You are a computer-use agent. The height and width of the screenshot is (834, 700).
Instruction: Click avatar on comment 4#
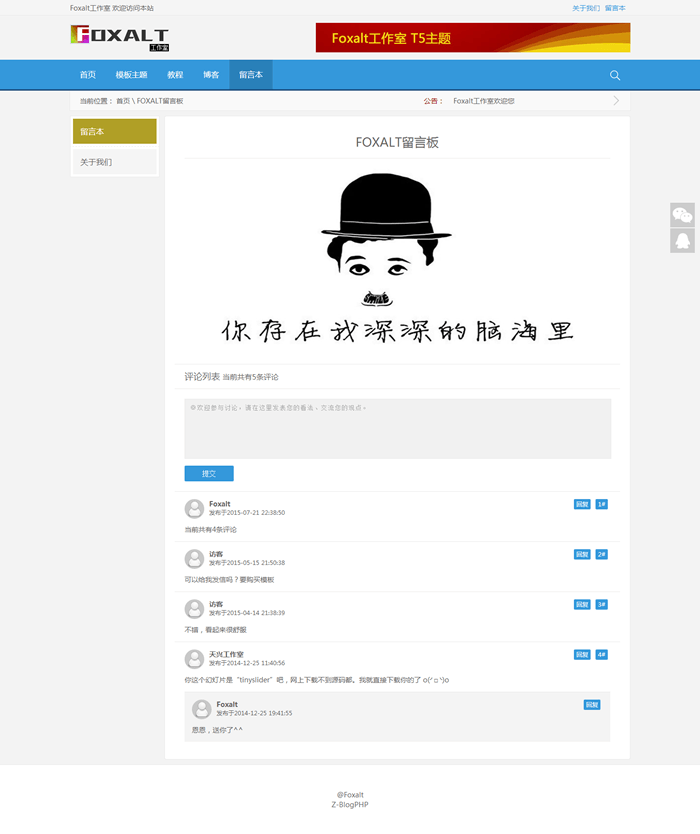point(194,658)
